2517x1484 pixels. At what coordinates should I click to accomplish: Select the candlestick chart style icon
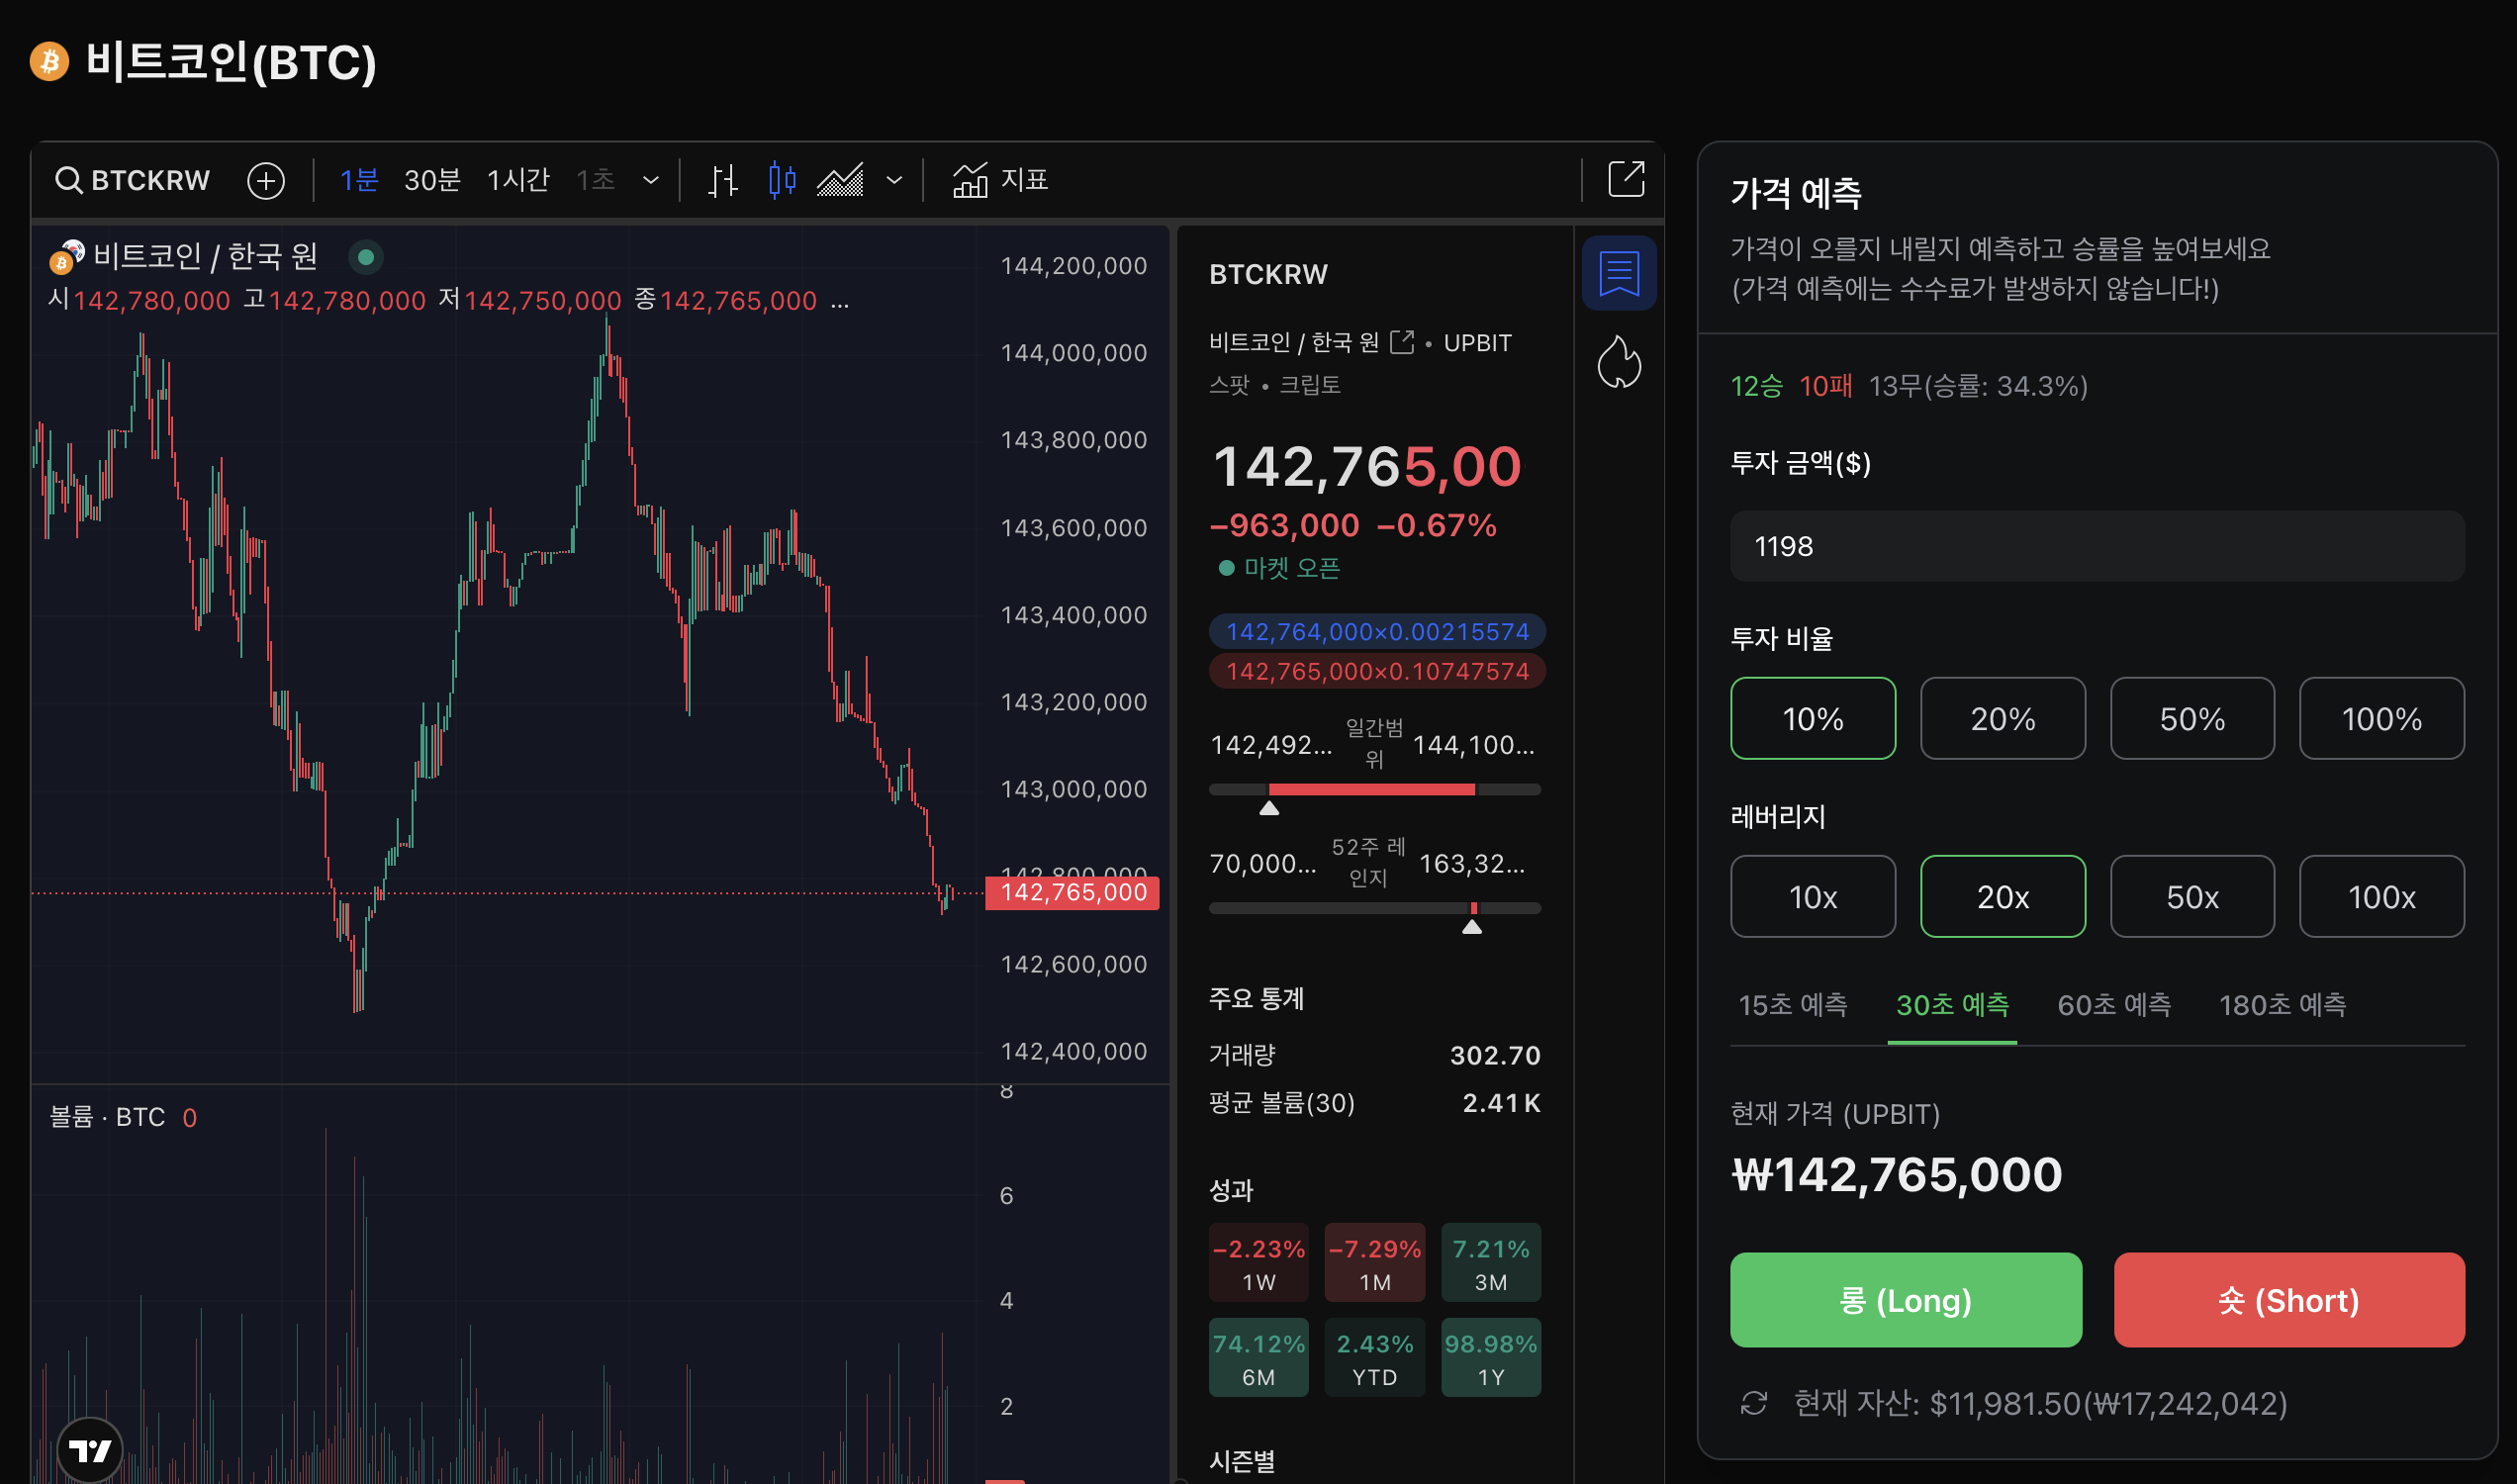pos(782,180)
